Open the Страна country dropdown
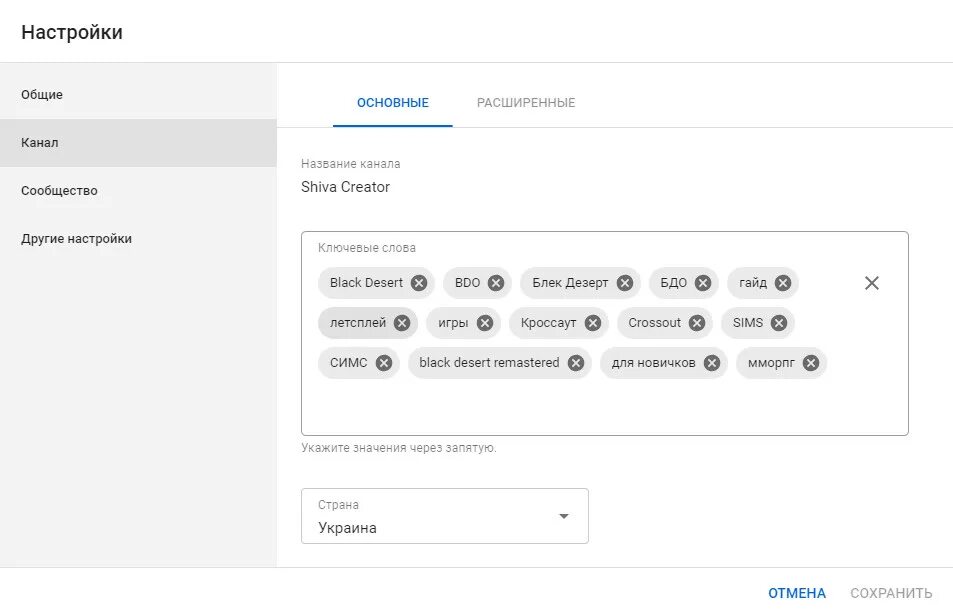This screenshot has height=616, width=953. pyautogui.click(x=445, y=516)
